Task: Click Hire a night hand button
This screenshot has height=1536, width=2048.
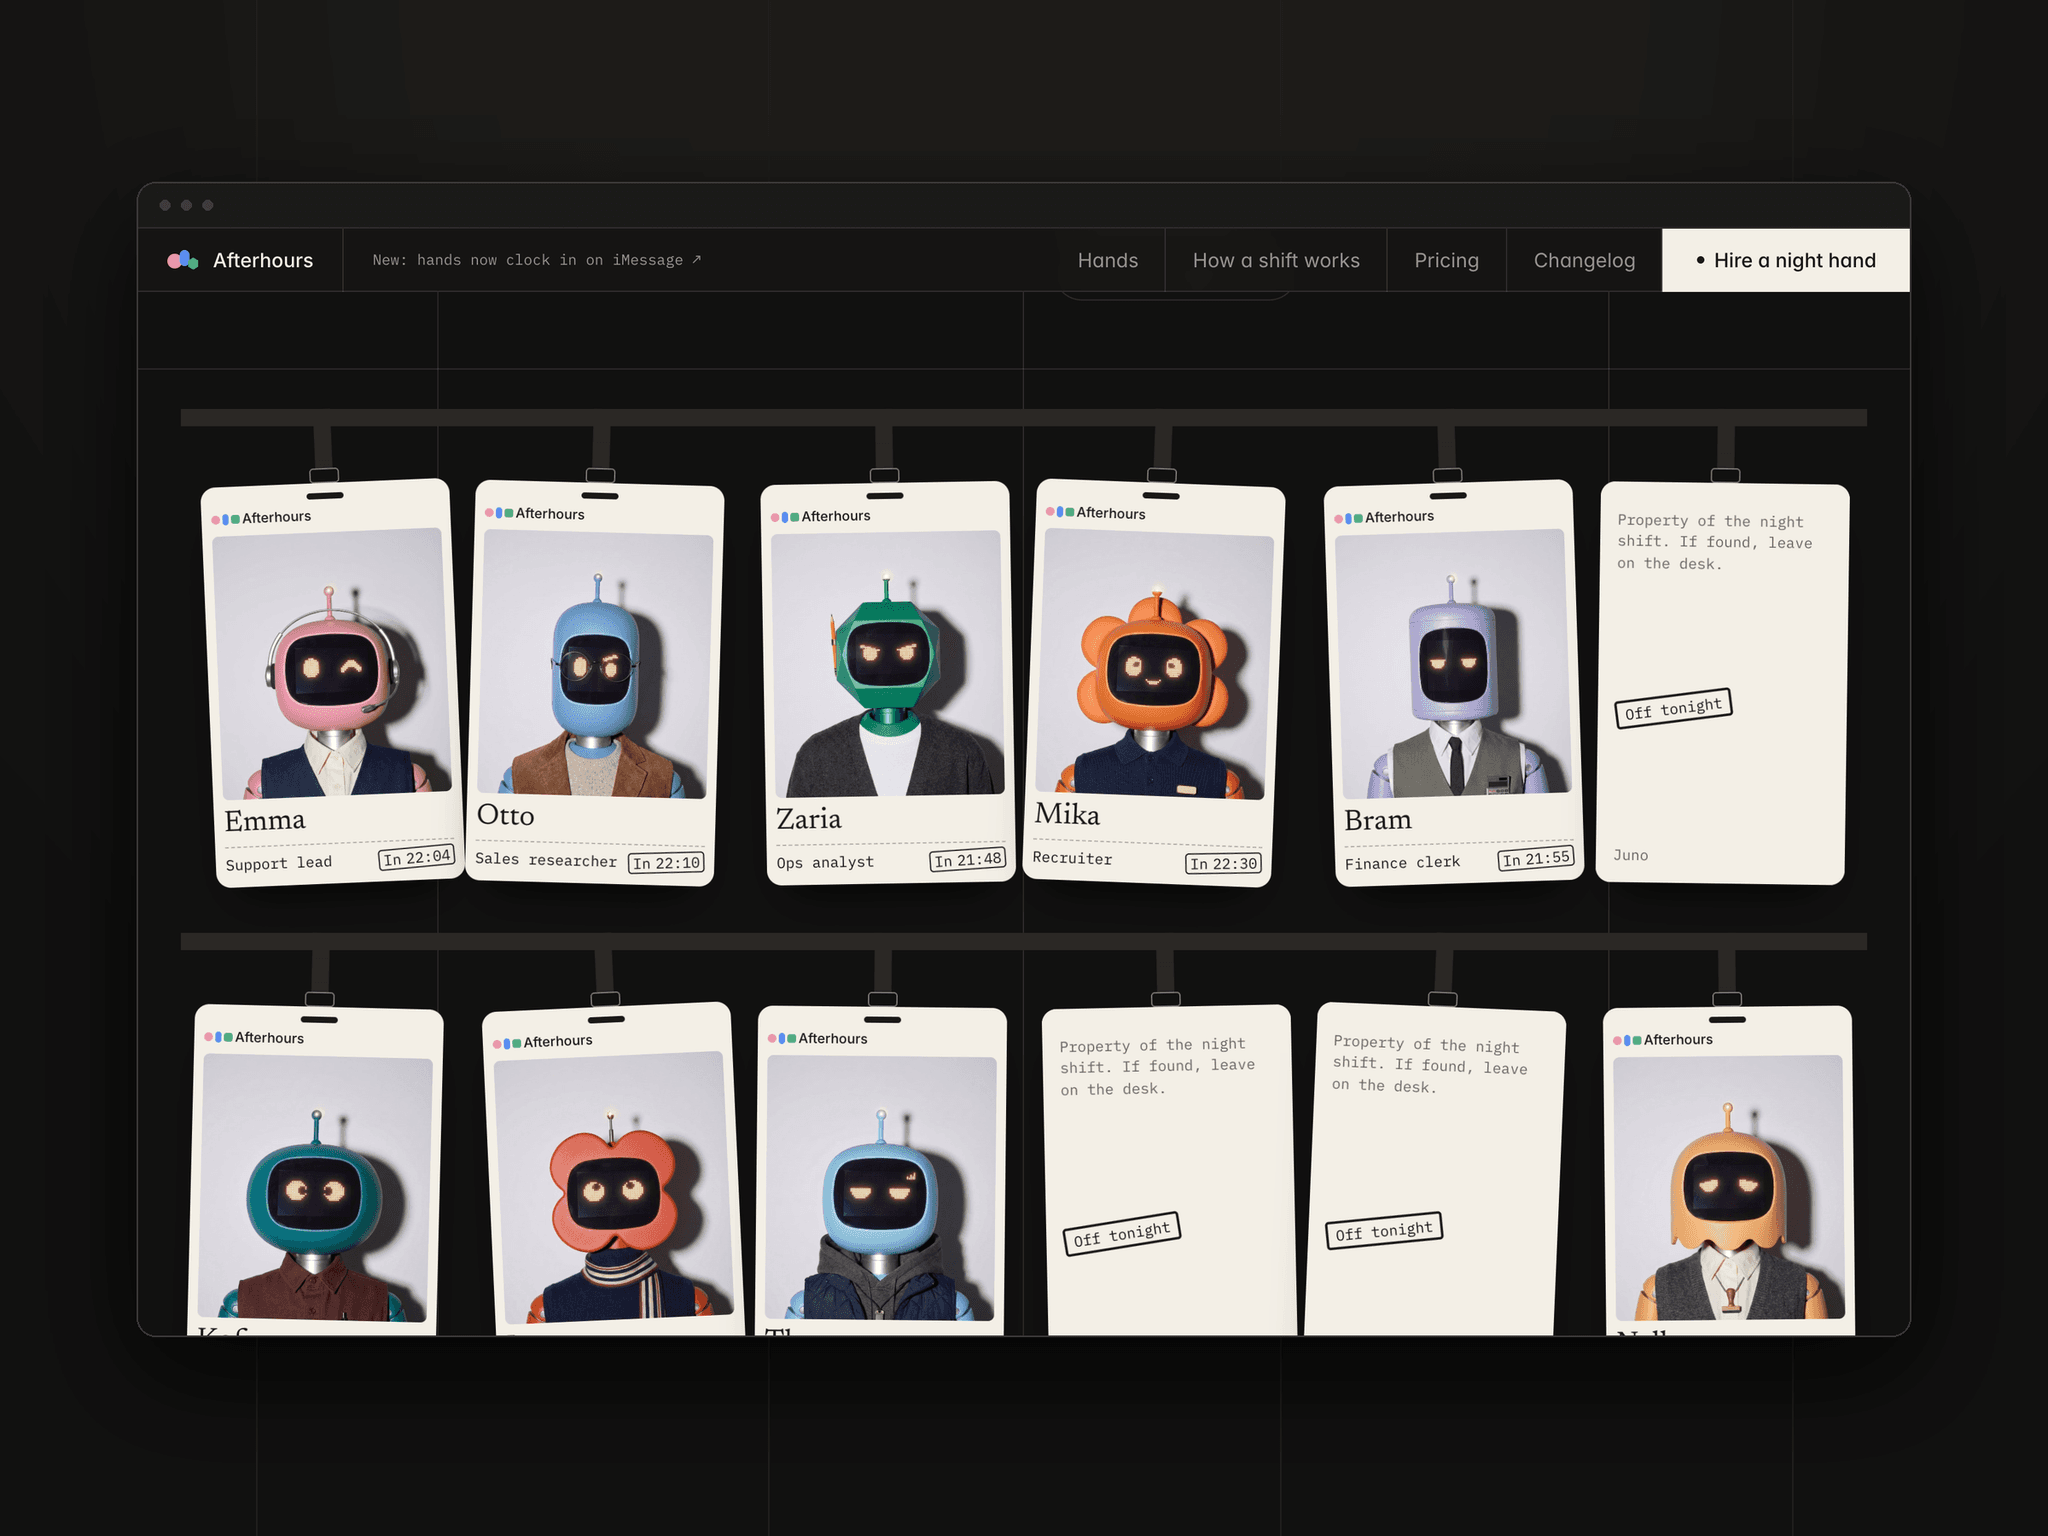Action: tap(1786, 260)
